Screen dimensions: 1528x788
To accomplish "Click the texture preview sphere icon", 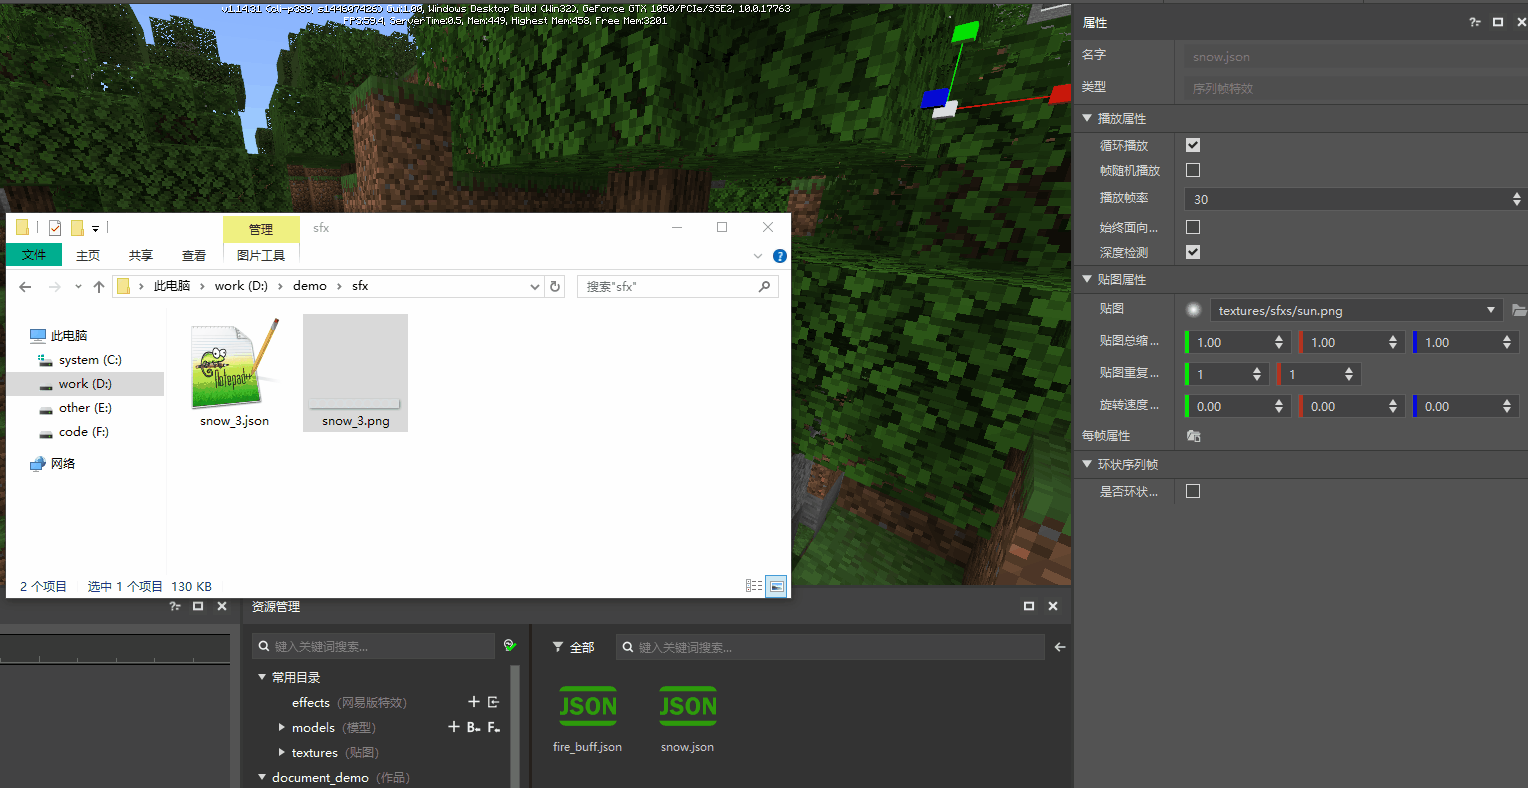I will tap(1193, 310).
